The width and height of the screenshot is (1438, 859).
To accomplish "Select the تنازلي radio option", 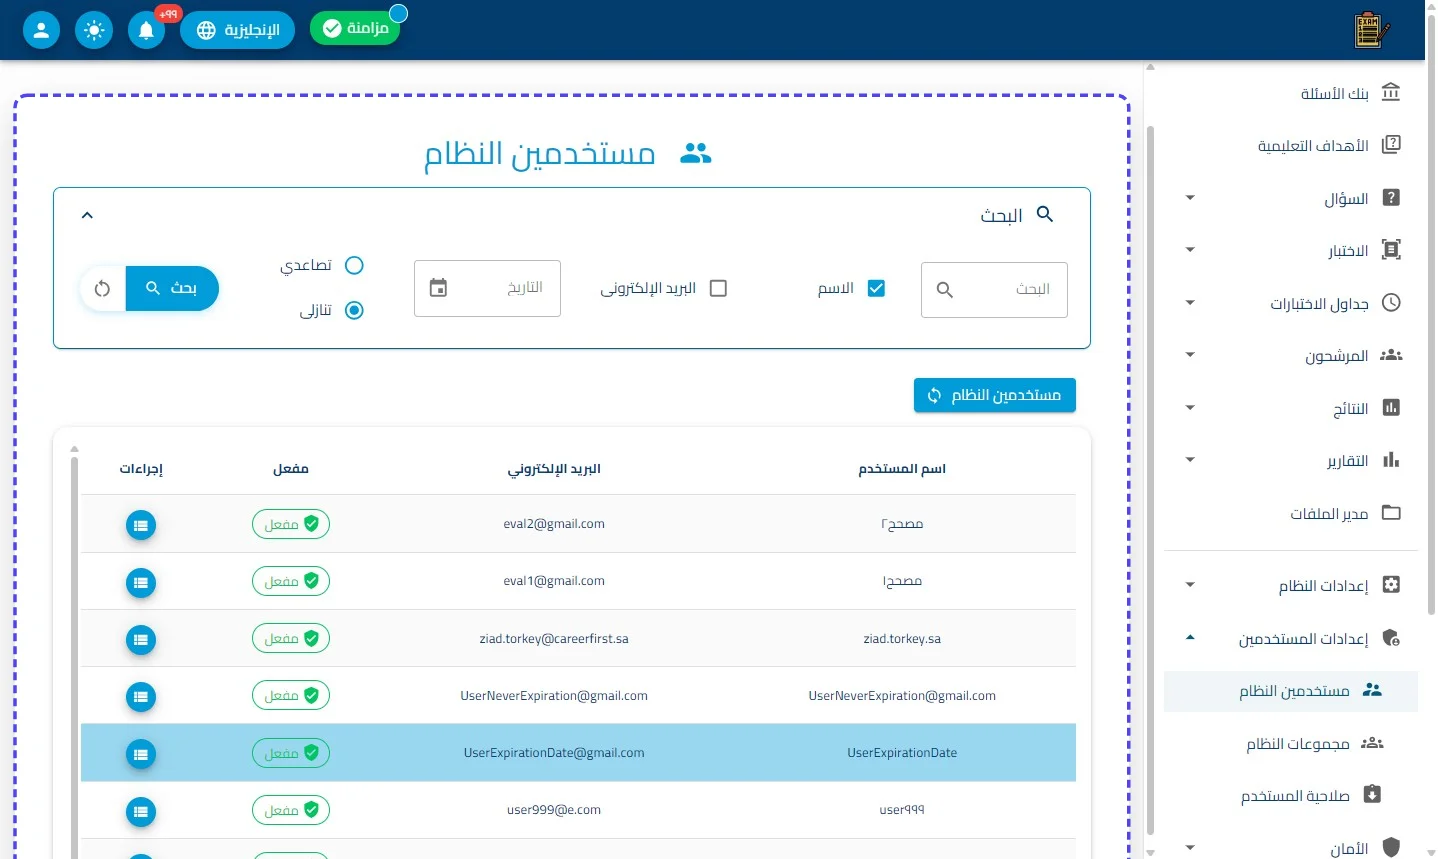I will 354,310.
